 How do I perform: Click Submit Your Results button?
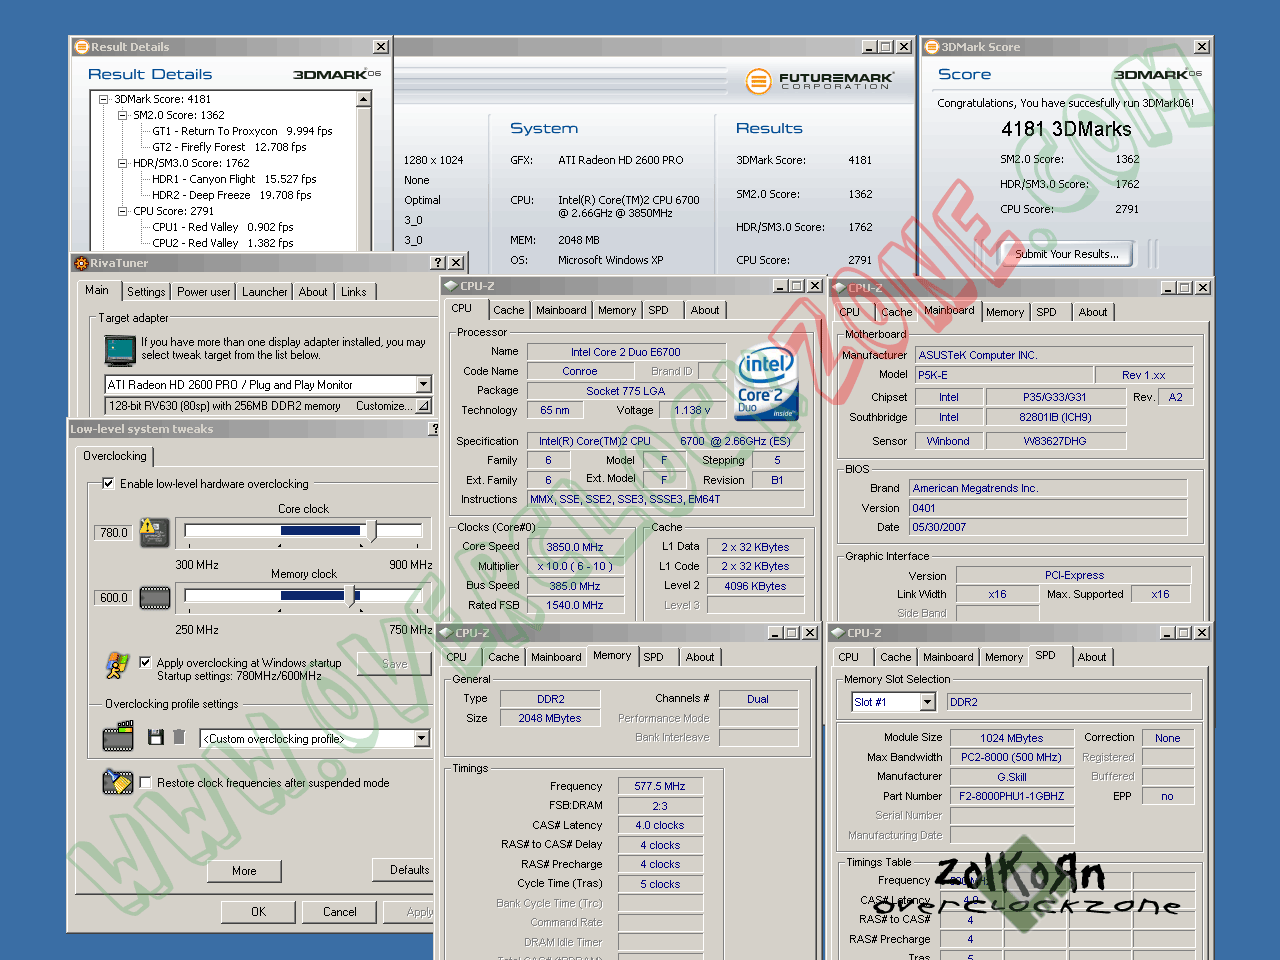(x=1067, y=254)
